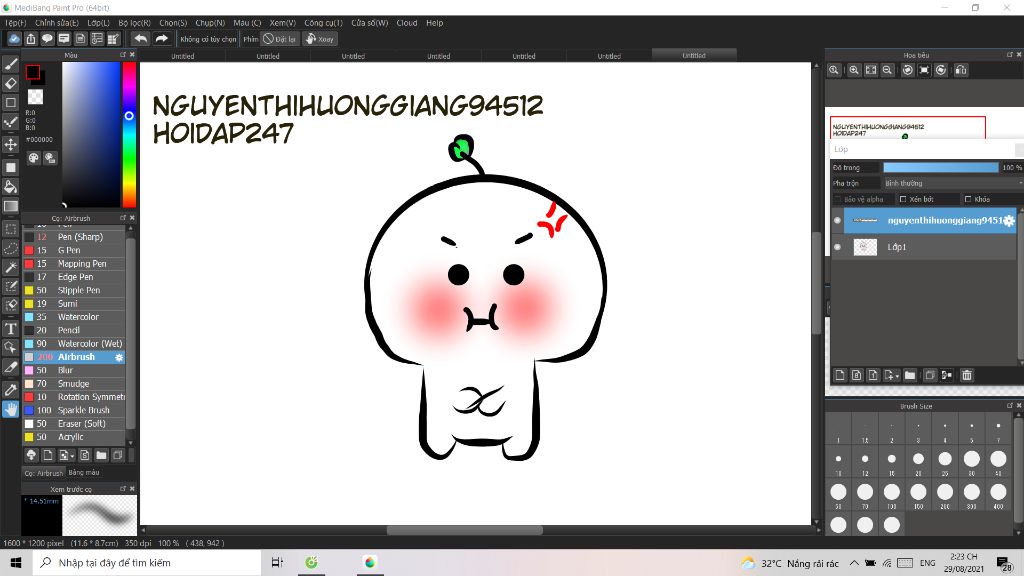The width and height of the screenshot is (1024, 576).
Task: Select the Text tool
Action: 10,328
